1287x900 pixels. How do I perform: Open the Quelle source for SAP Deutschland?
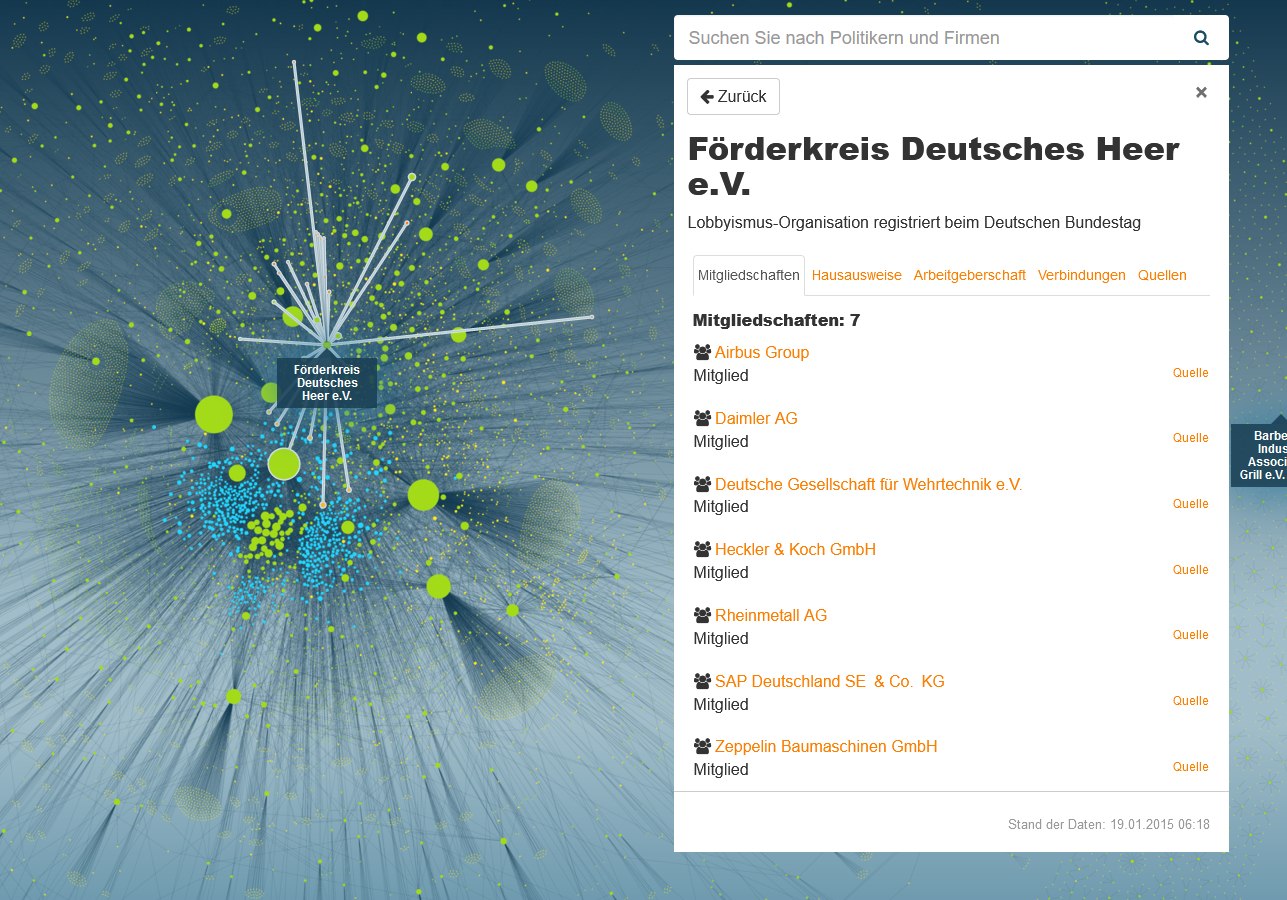click(1191, 701)
